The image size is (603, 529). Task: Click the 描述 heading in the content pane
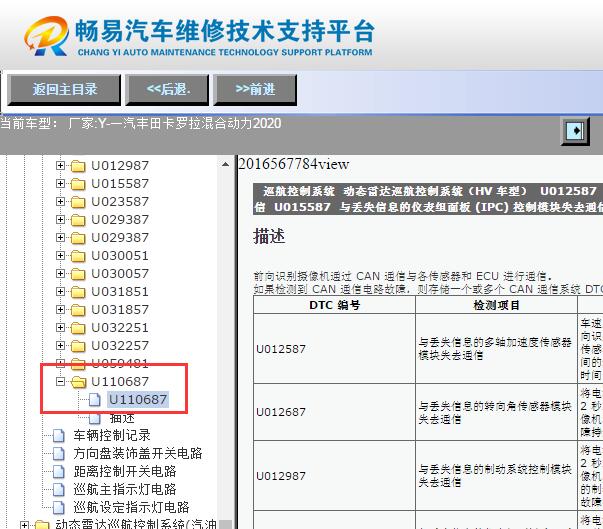[269, 236]
